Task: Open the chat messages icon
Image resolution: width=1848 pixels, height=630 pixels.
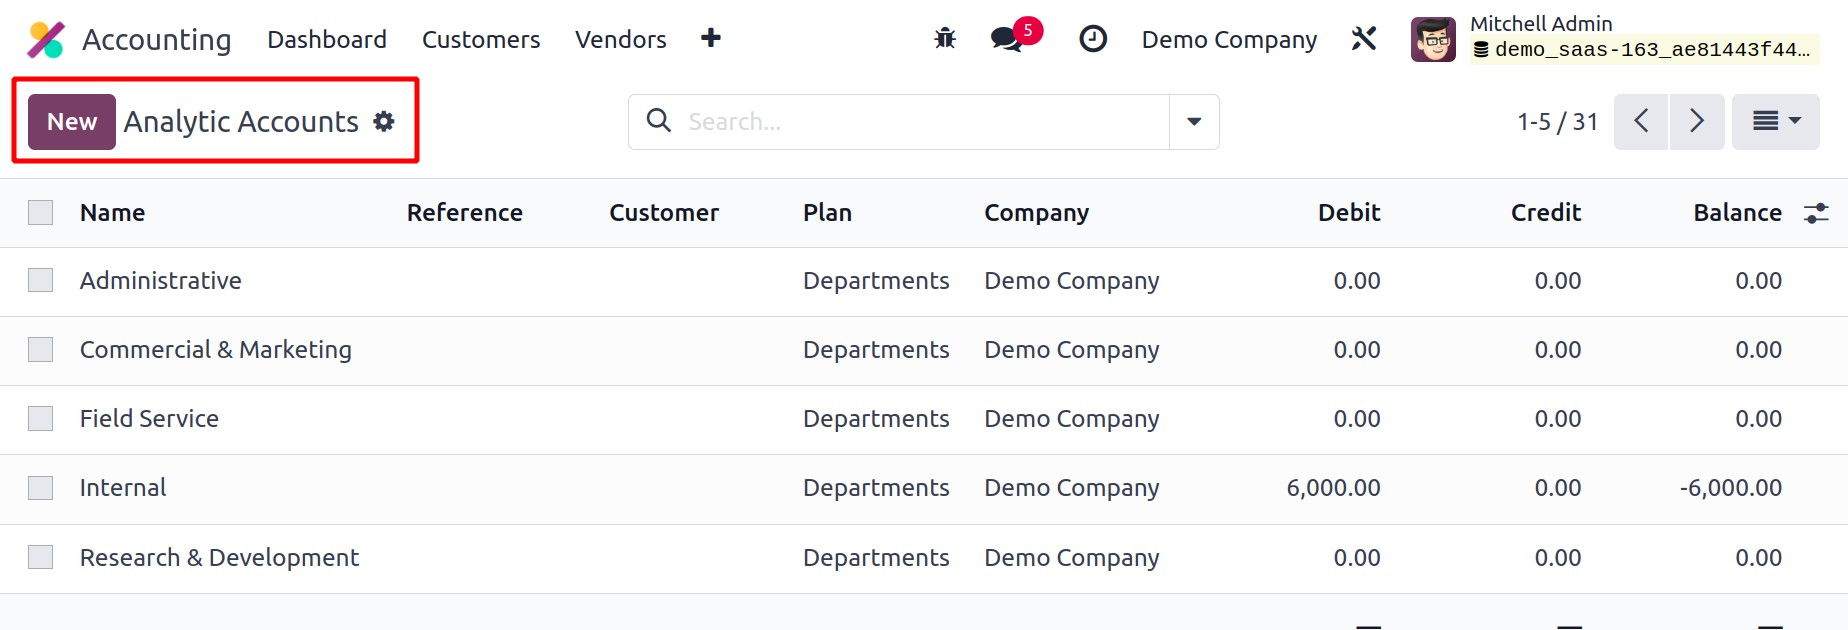Action: pyautogui.click(x=1006, y=39)
